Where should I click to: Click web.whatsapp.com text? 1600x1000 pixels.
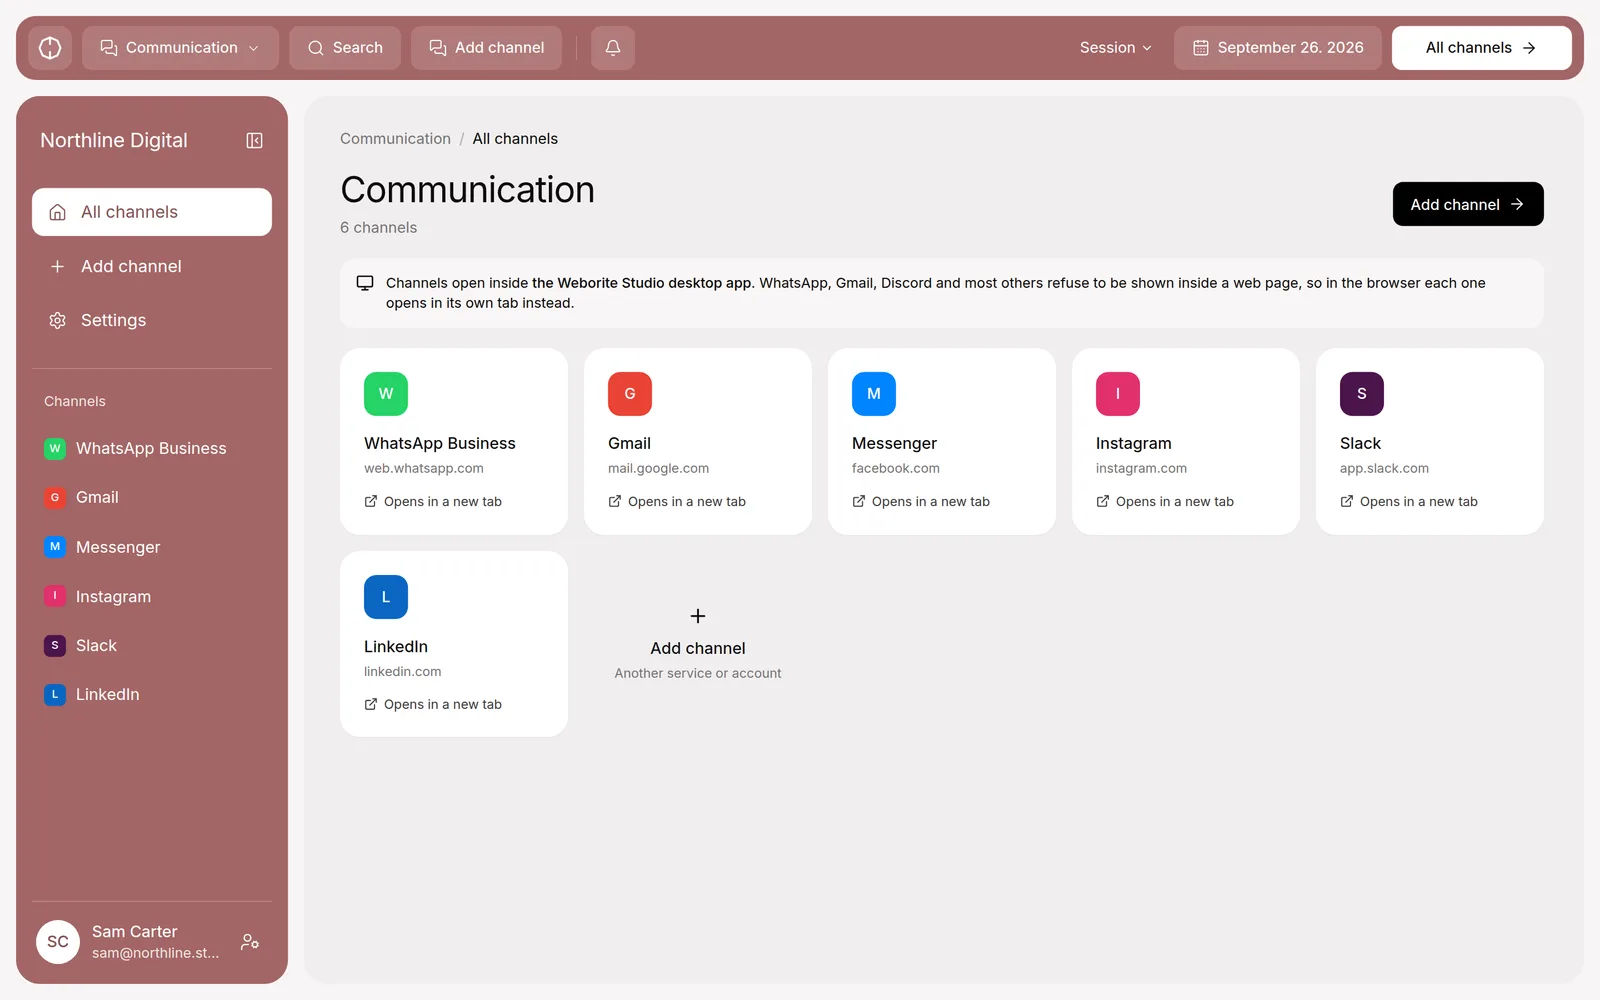tap(424, 469)
